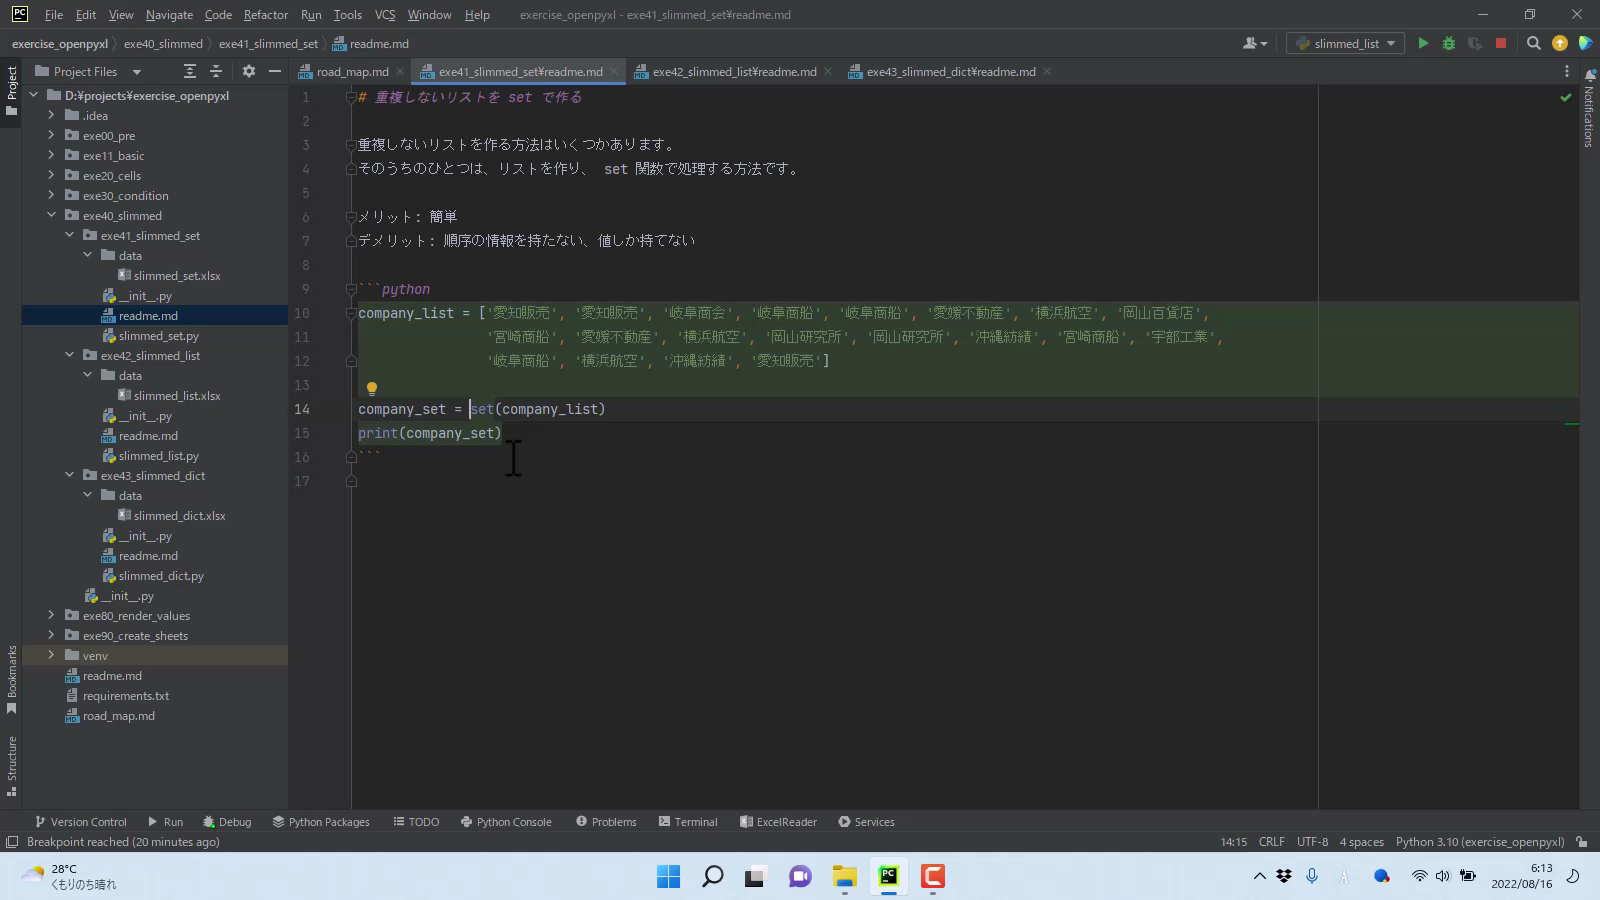Toggle the Terminal tool window
Image resolution: width=1600 pixels, height=900 pixels.
click(688, 822)
